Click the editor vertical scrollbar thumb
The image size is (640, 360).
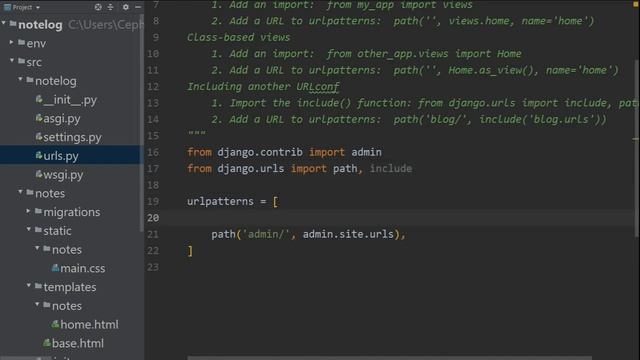click(x=637, y=148)
